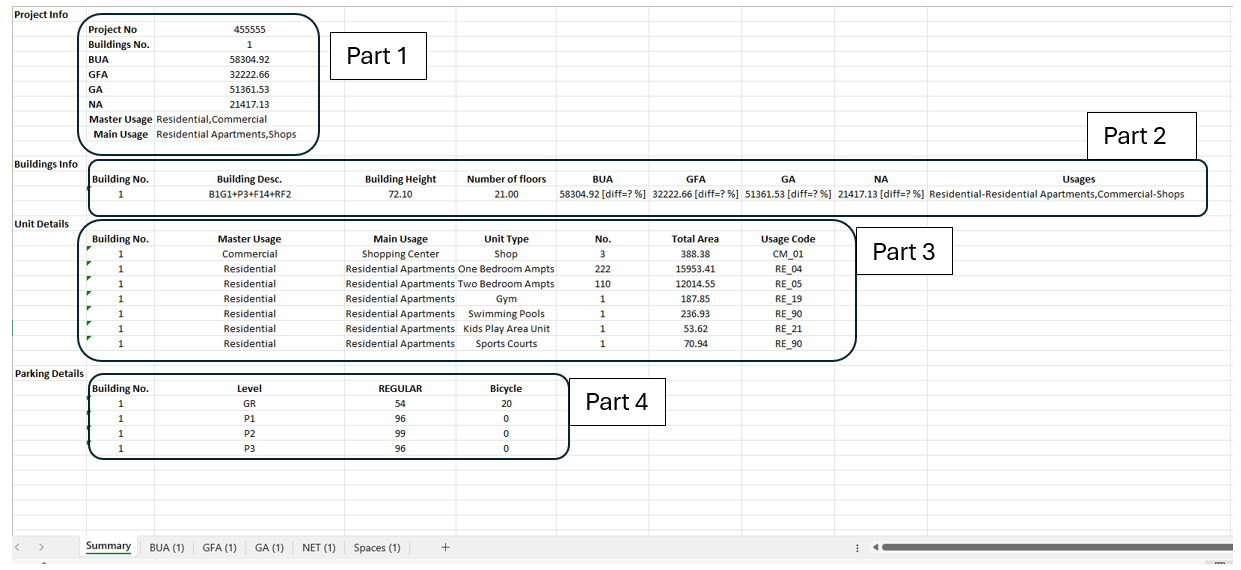Viewport: 1241px width, 570px height.
Task: Select the NET (1) sheet tab
Action: pos(319,547)
